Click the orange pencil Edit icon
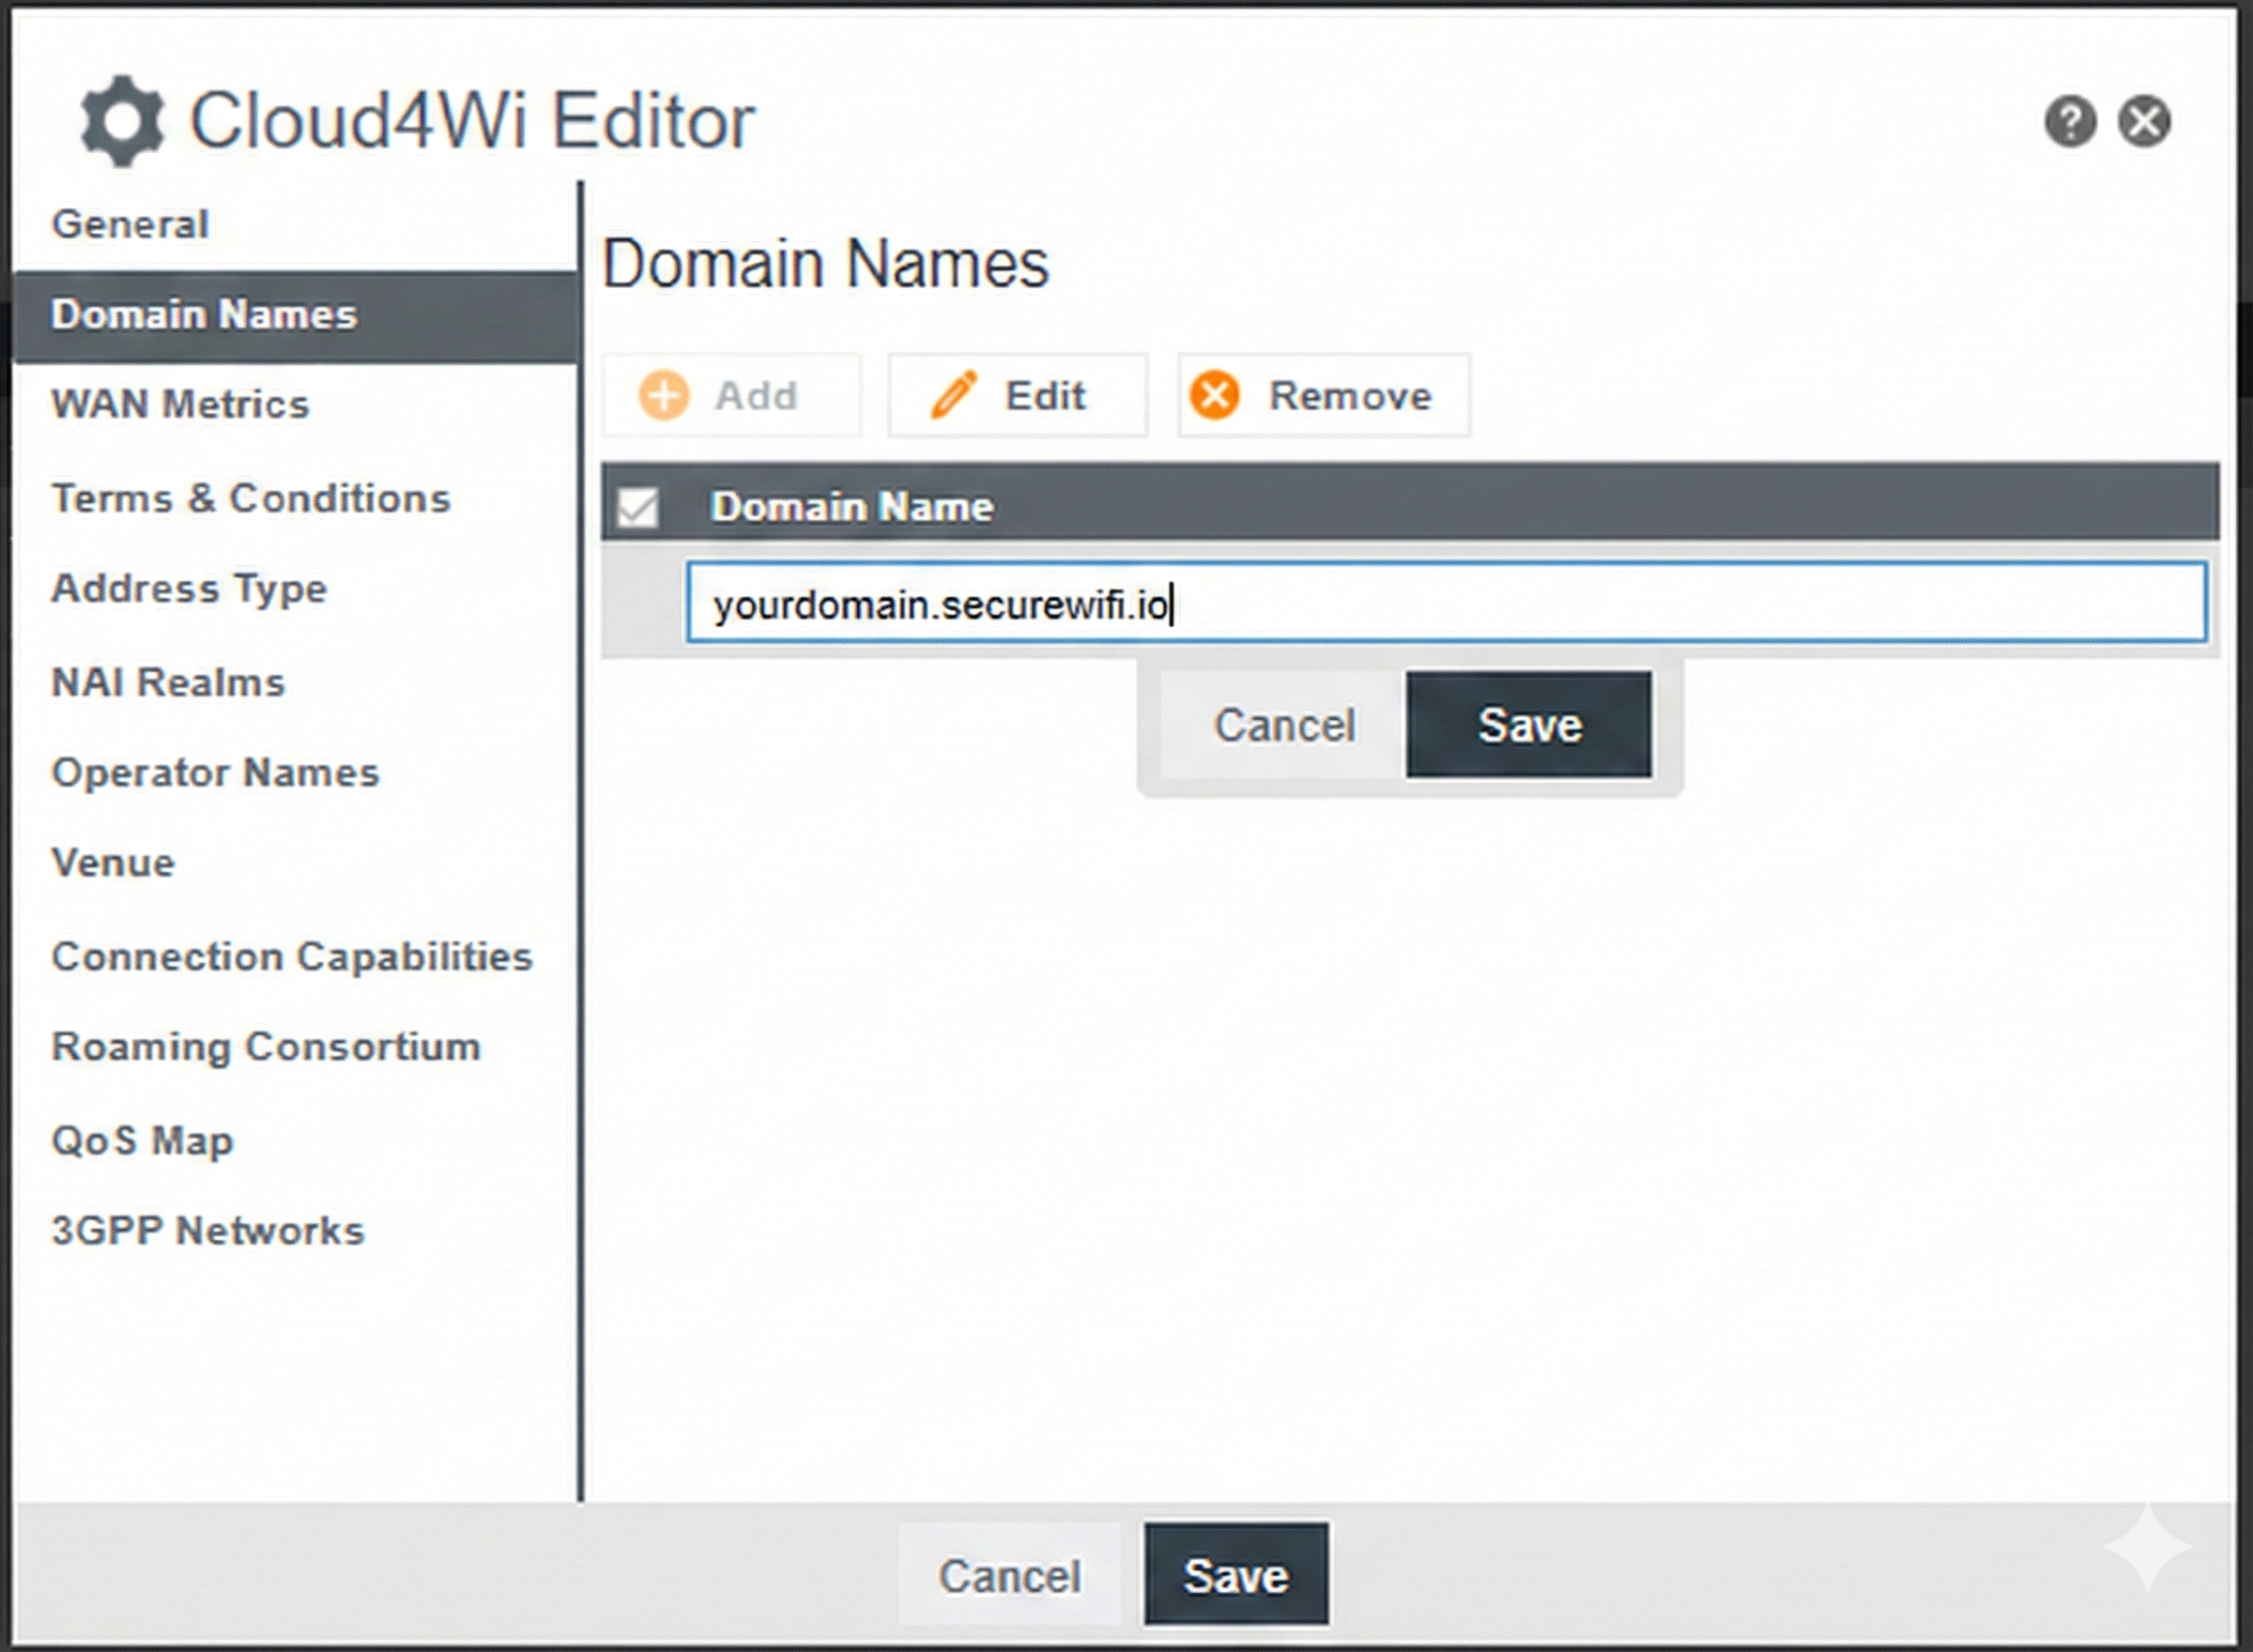This screenshot has height=1652, width=2253. (953, 395)
